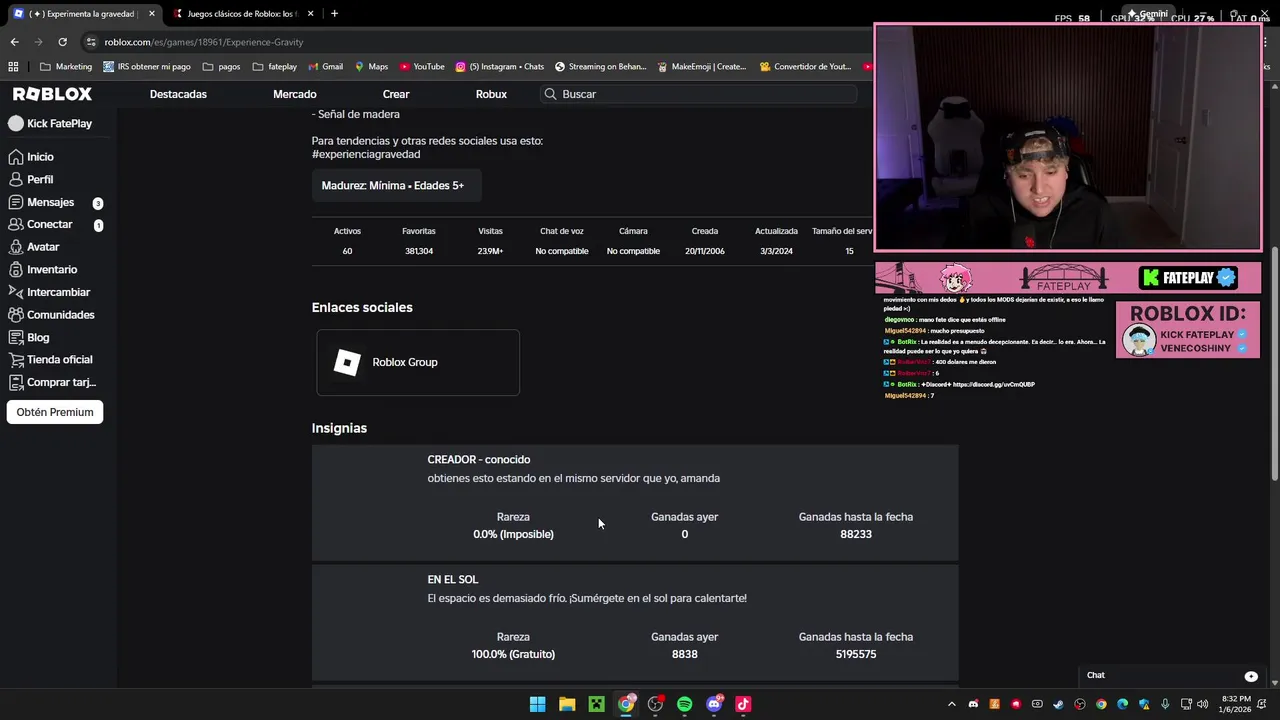Click the Roblox logo in the header
The image size is (1280, 720).
[52, 94]
